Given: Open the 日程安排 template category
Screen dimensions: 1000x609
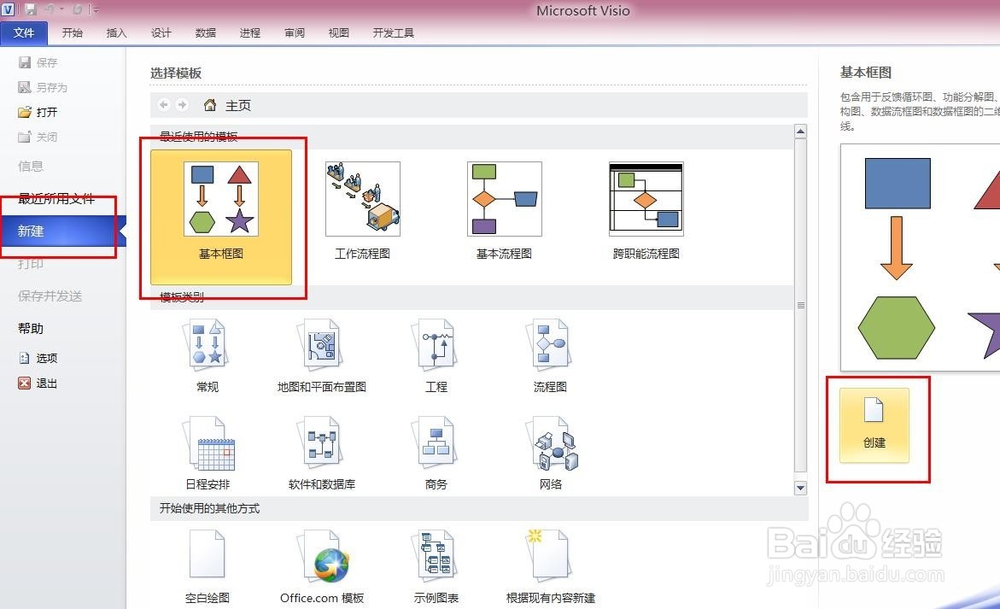Looking at the screenshot, I should 207,453.
